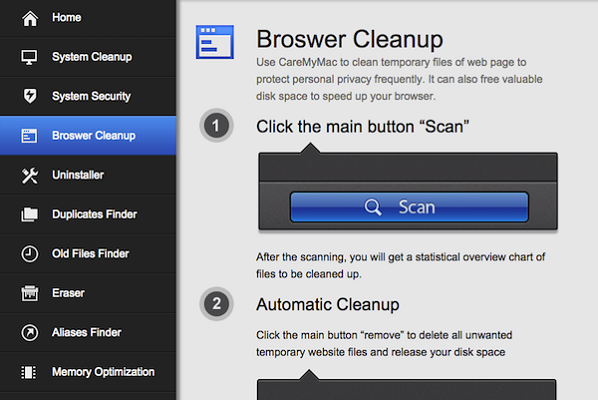The image size is (598, 400).
Task: Open the Home menu item
Action: [x=88, y=18]
